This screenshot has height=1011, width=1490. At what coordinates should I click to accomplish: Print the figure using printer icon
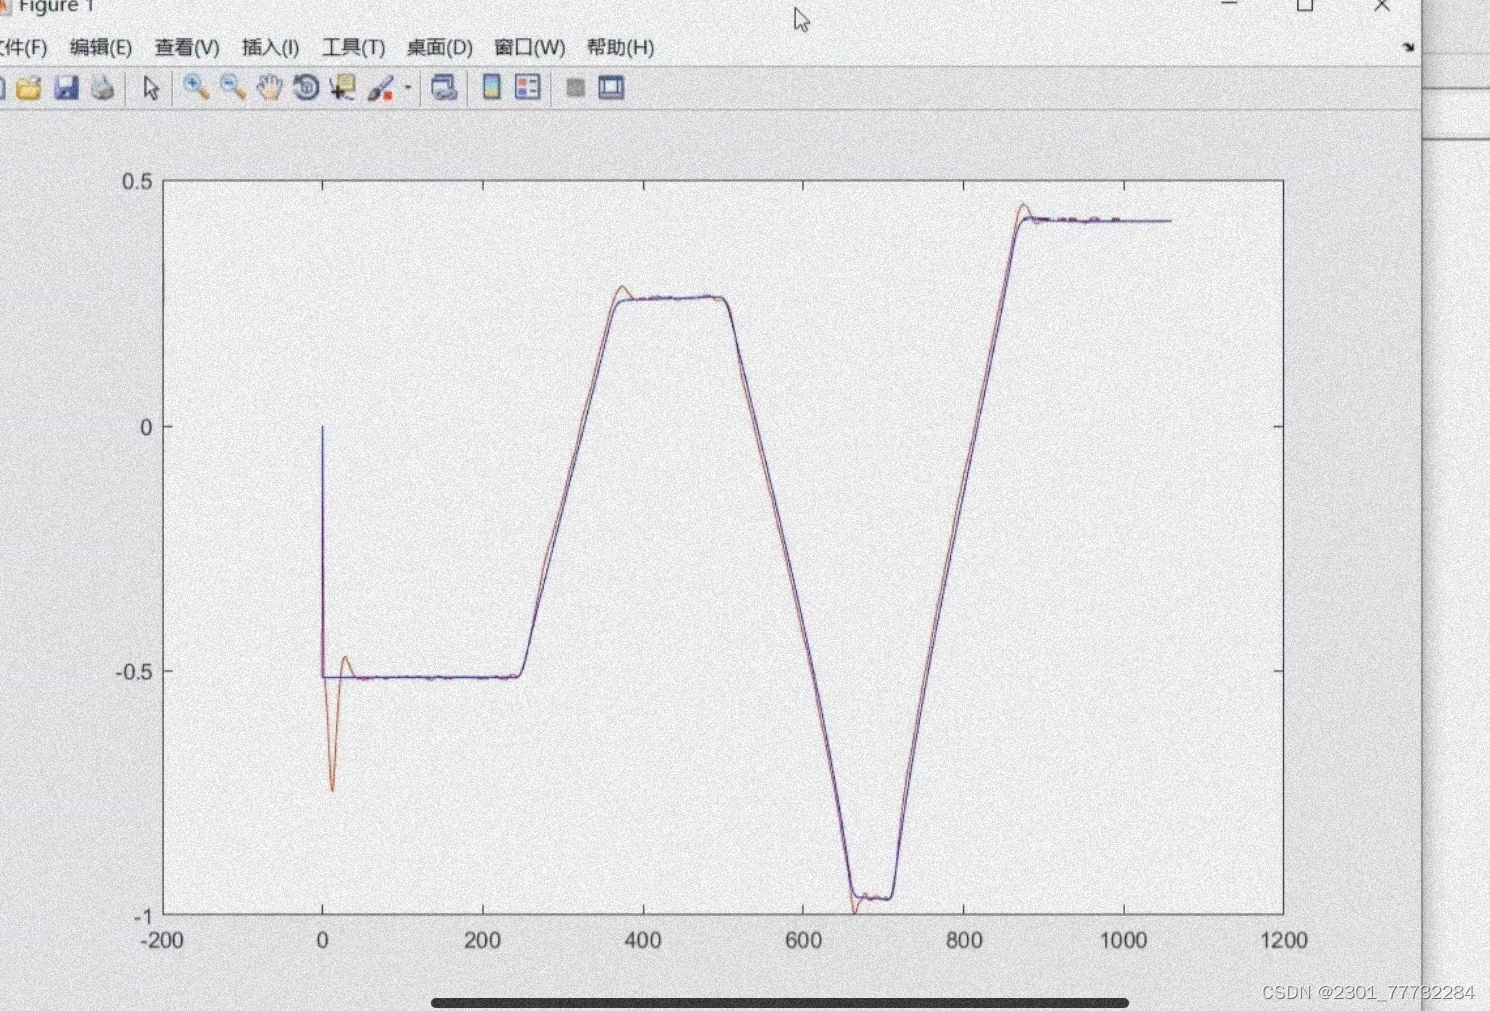tap(102, 88)
